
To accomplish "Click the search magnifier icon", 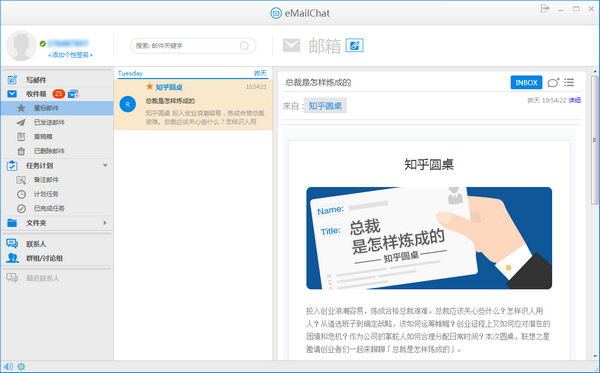I will (244, 46).
